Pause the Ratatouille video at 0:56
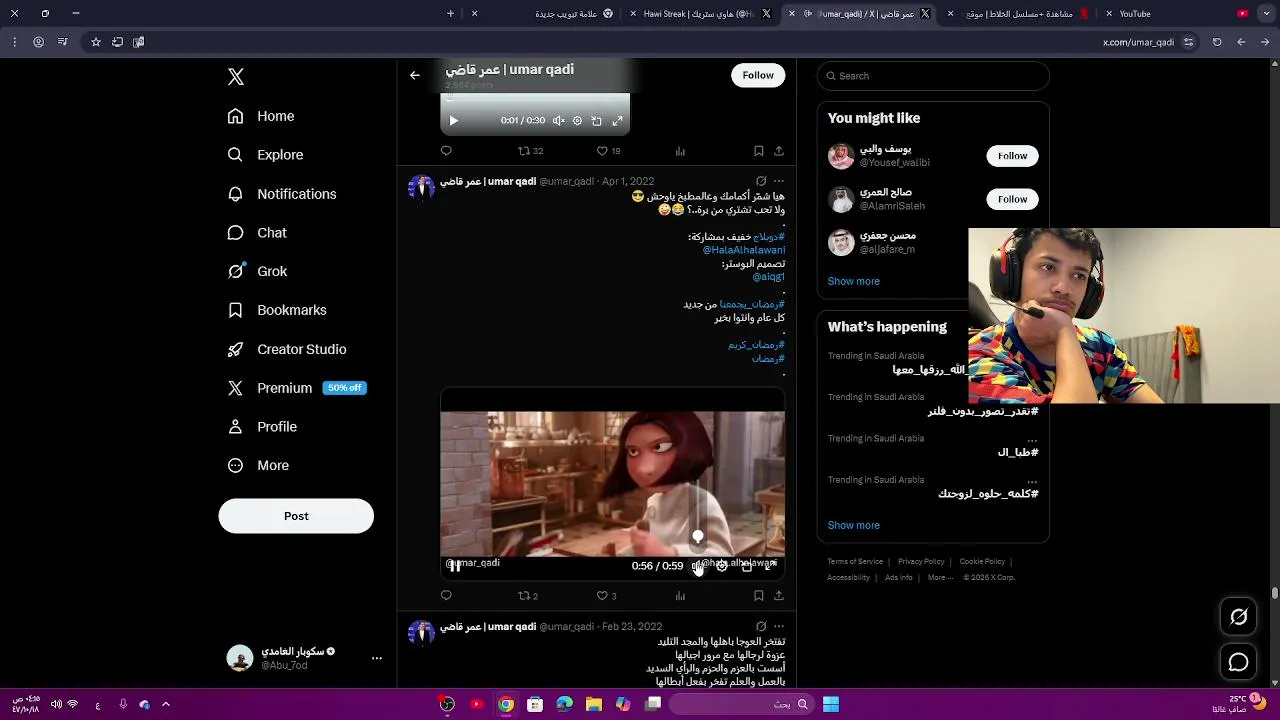 click(454, 566)
